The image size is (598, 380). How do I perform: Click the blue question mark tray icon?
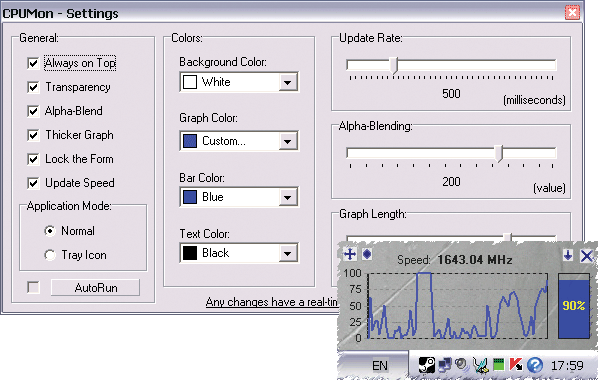click(535, 365)
